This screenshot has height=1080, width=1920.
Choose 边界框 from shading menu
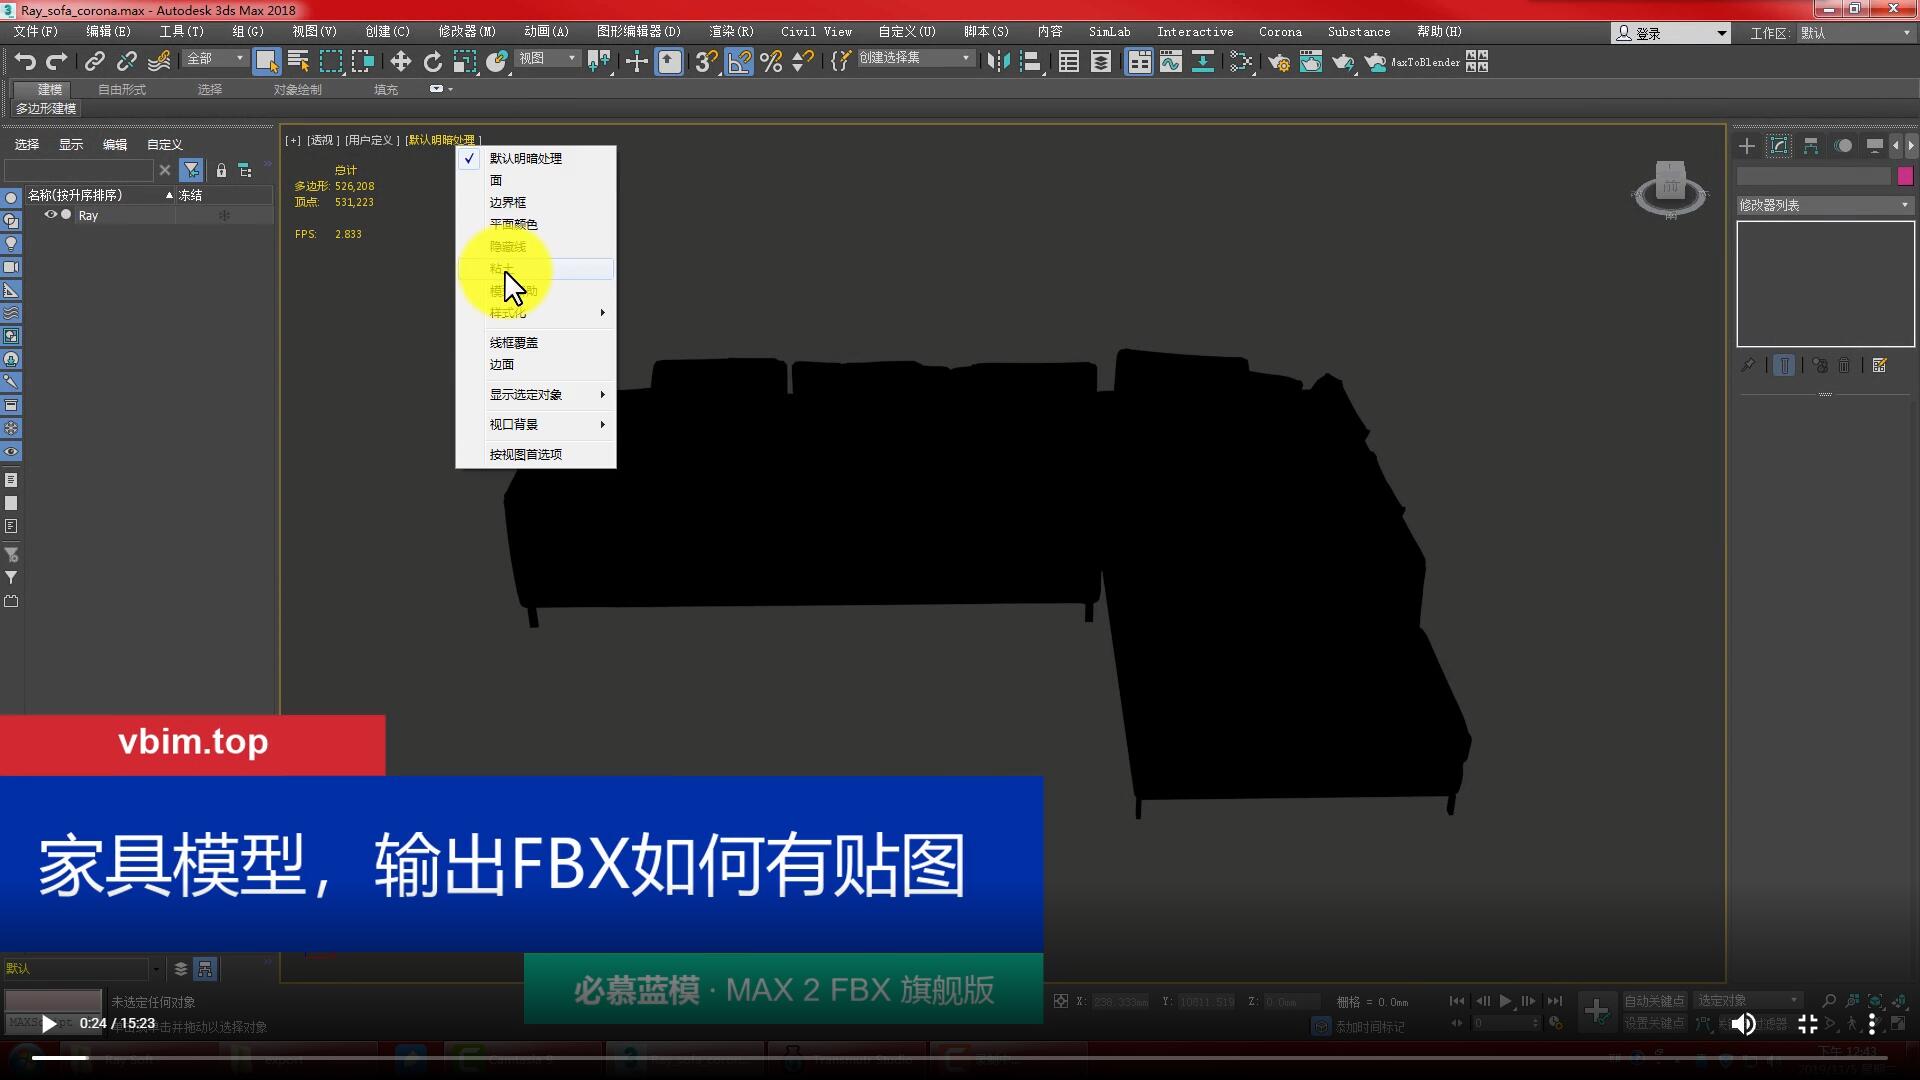click(x=507, y=202)
